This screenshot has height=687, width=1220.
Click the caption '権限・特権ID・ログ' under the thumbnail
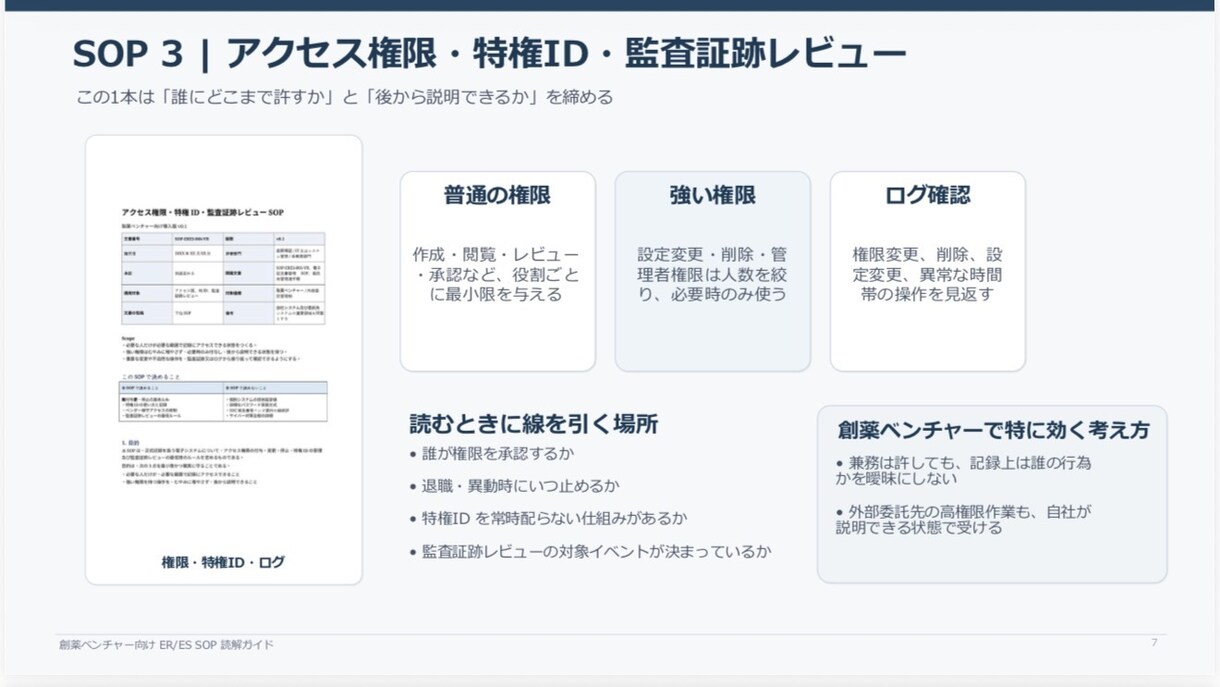pos(223,562)
